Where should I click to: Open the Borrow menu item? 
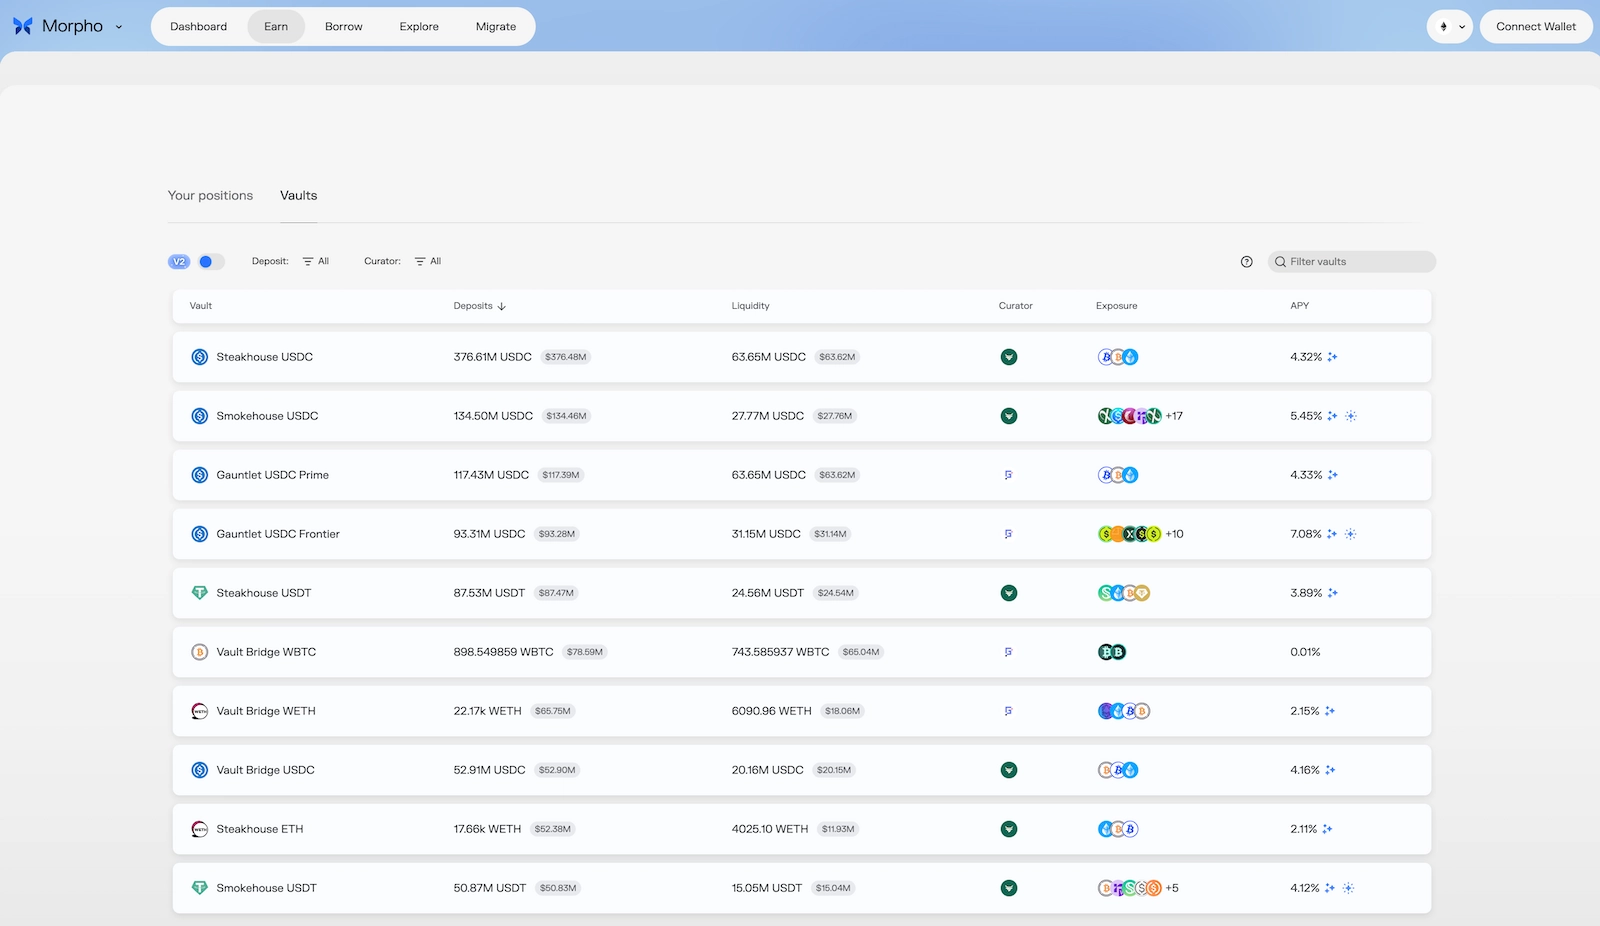(343, 26)
